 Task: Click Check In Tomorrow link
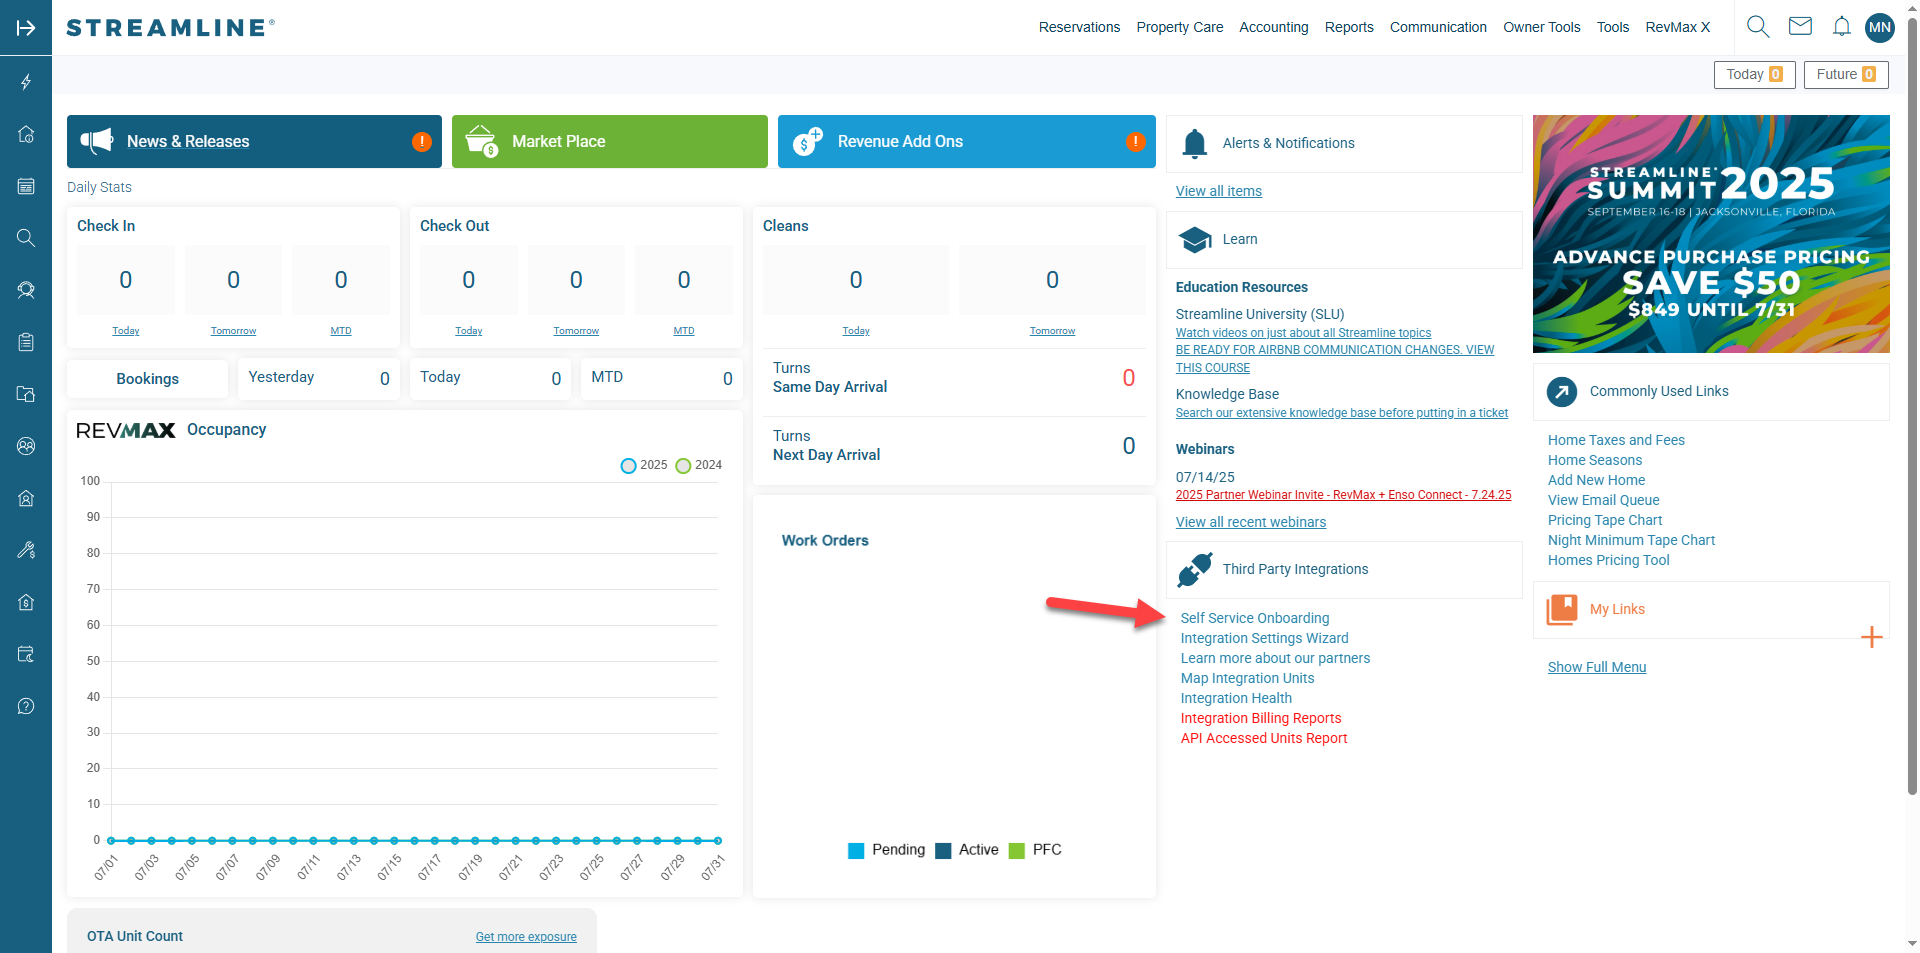coord(233,331)
